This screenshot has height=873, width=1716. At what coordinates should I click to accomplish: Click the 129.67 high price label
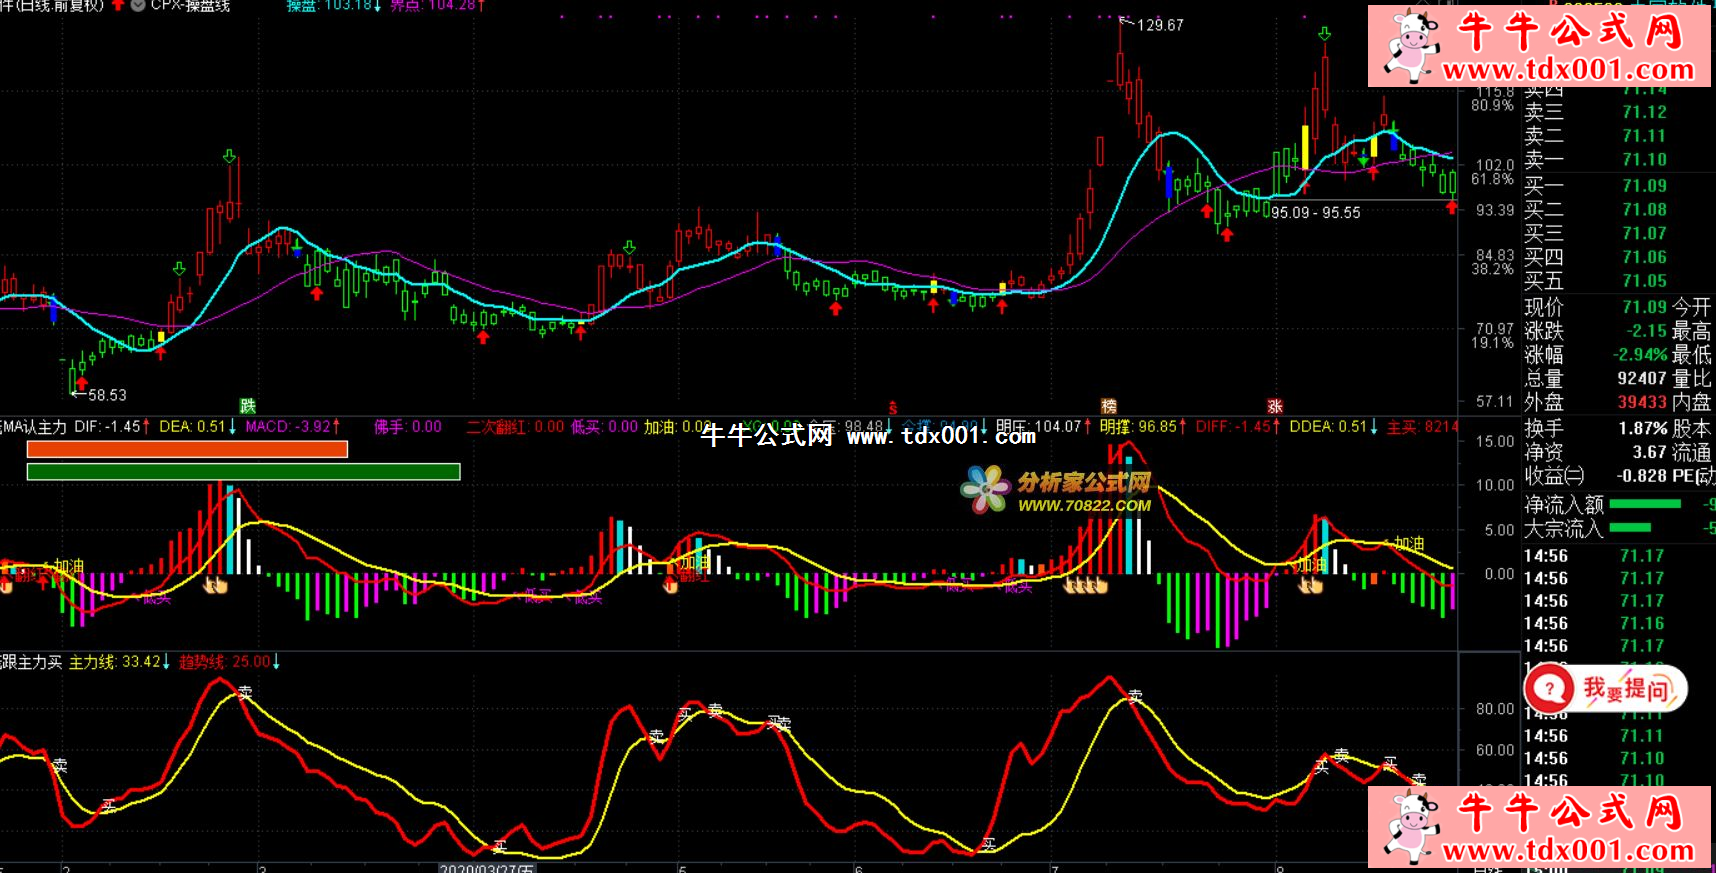tap(1159, 26)
